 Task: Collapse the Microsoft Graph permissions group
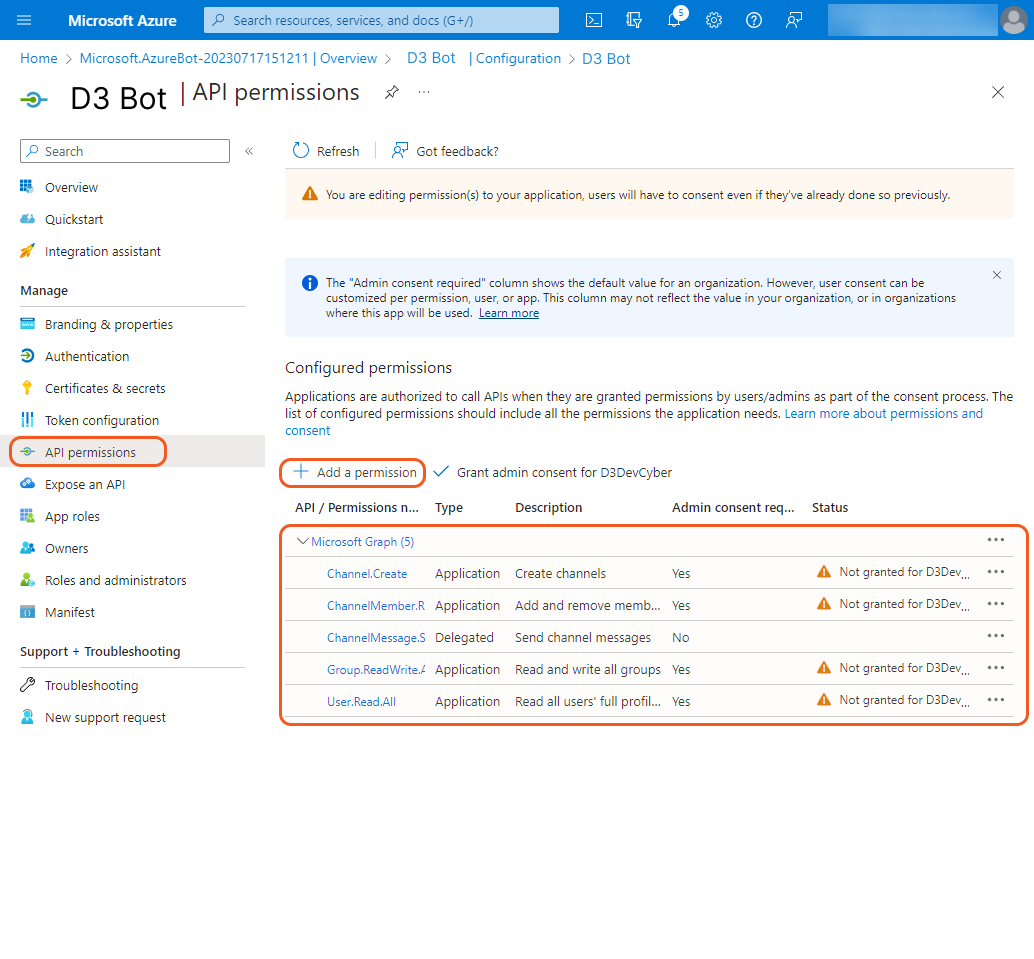click(x=303, y=541)
